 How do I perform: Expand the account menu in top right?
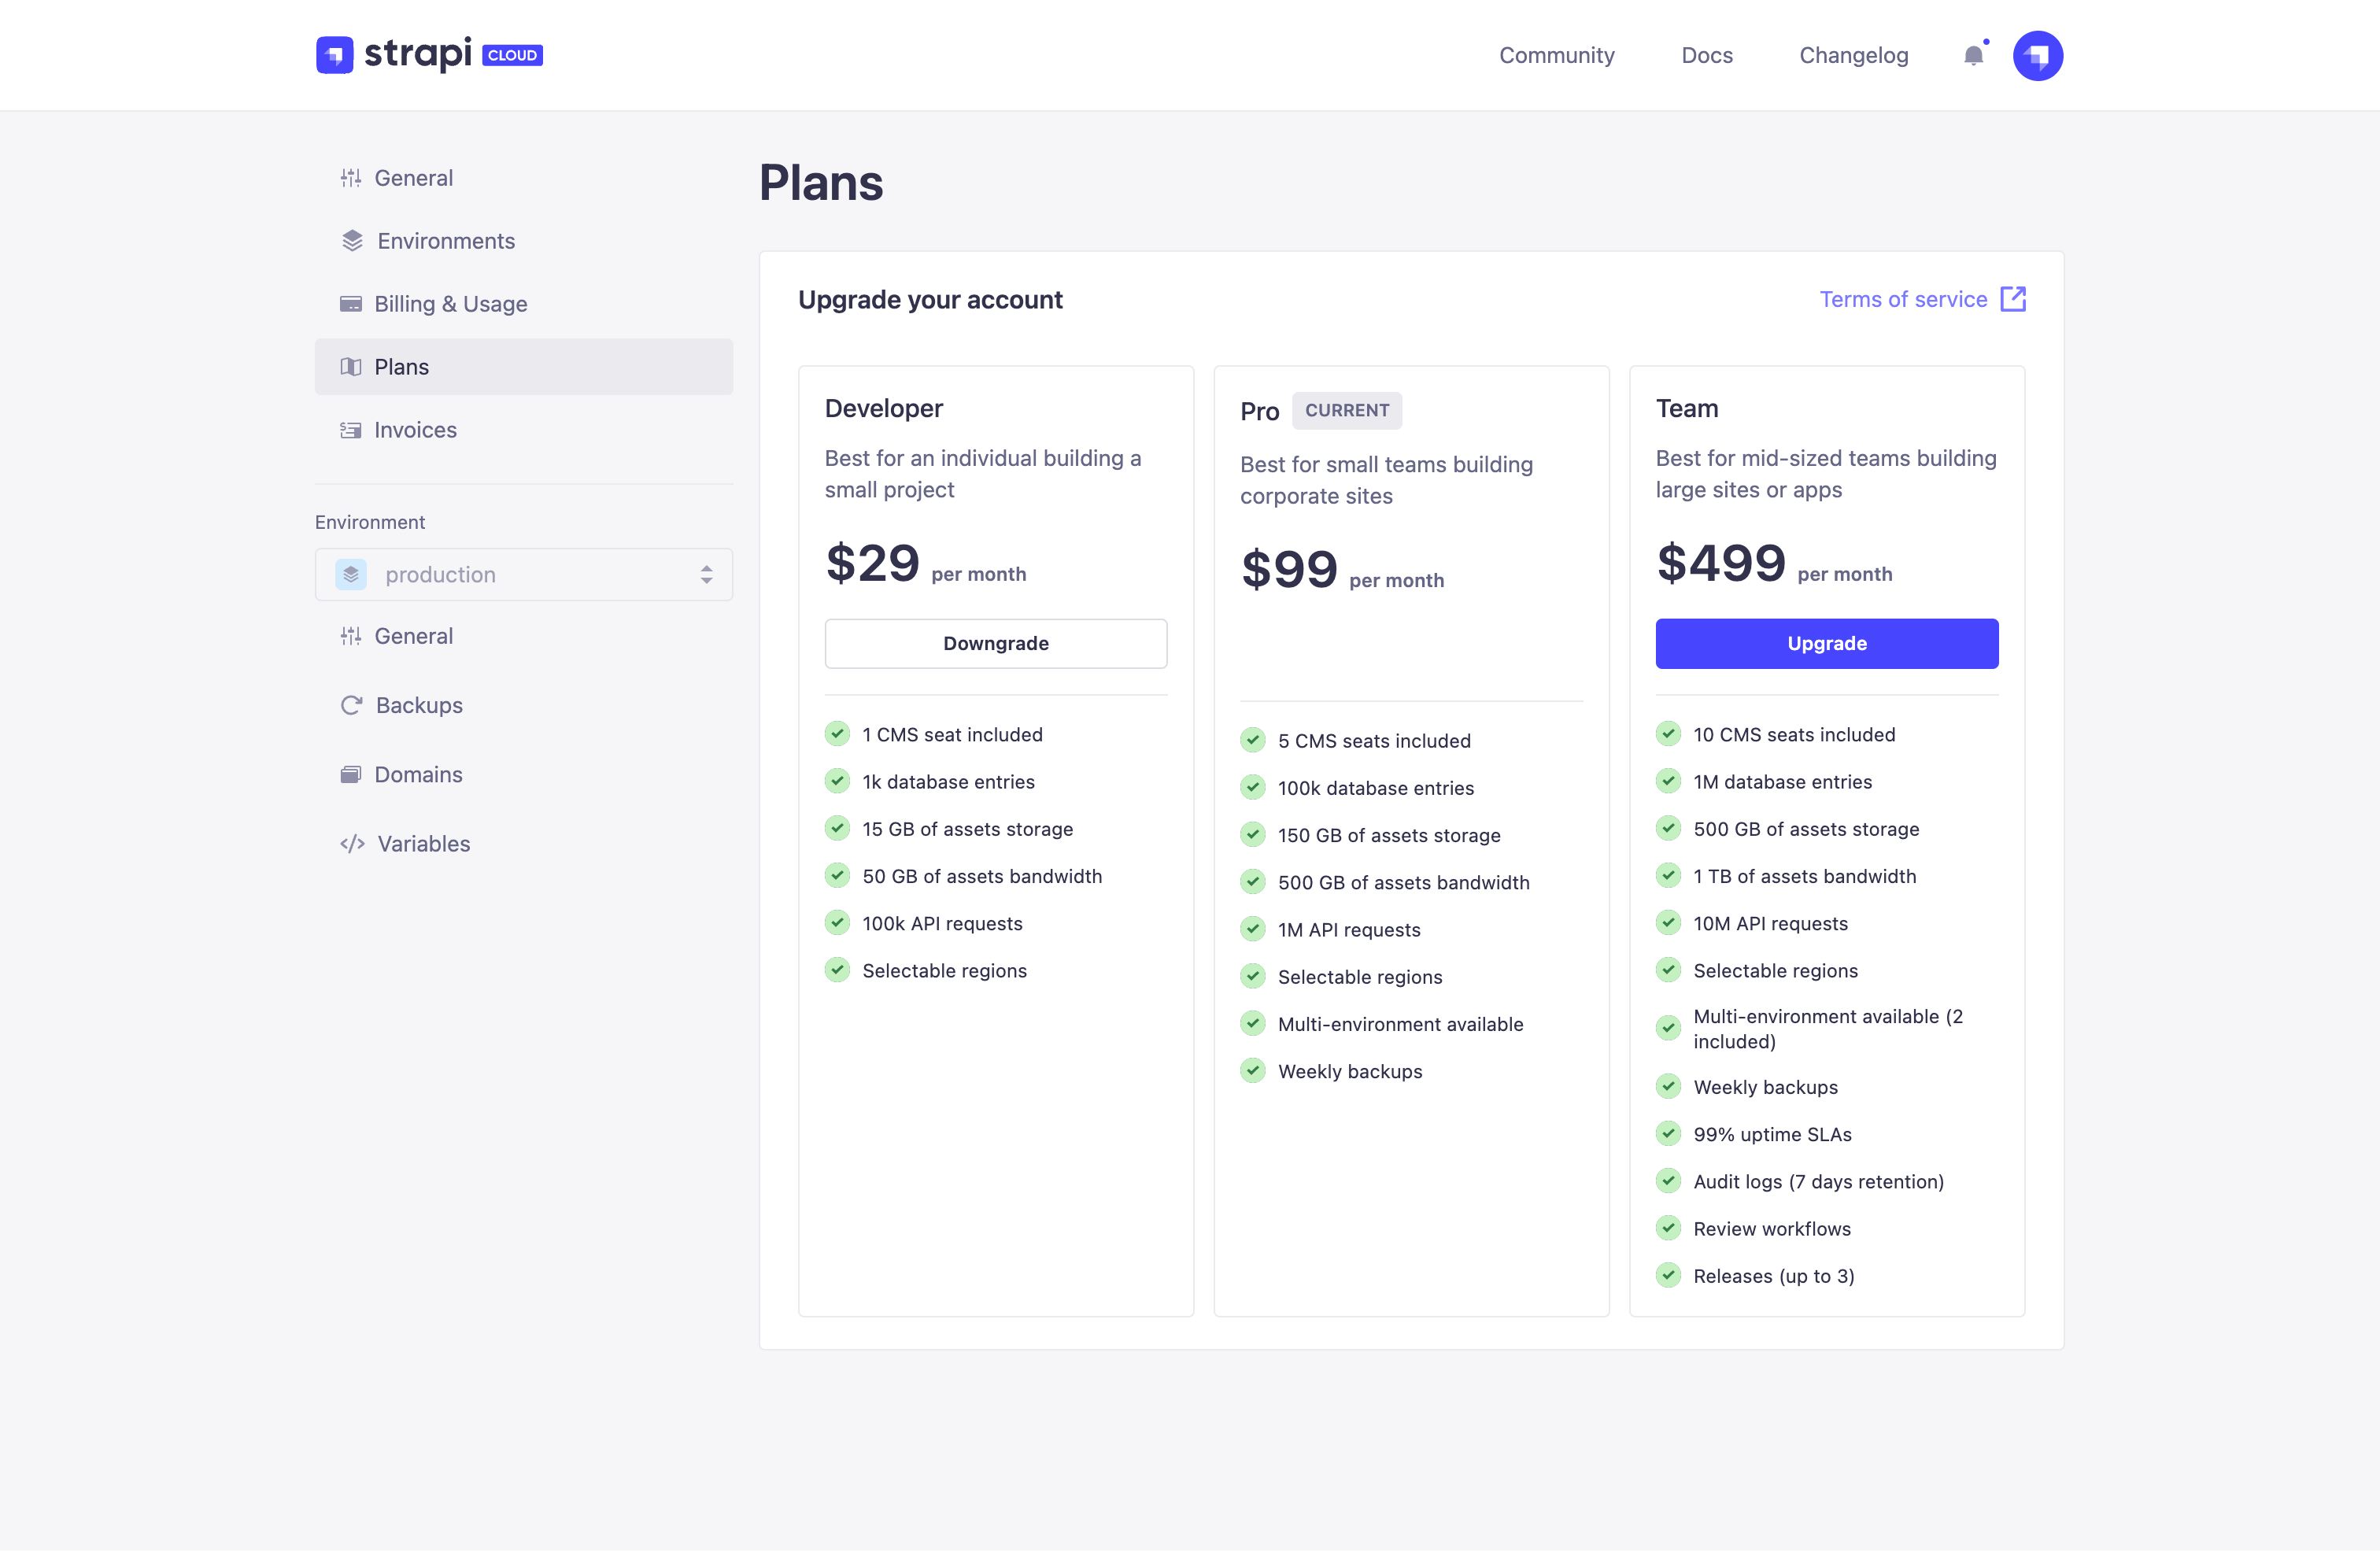click(x=2038, y=55)
